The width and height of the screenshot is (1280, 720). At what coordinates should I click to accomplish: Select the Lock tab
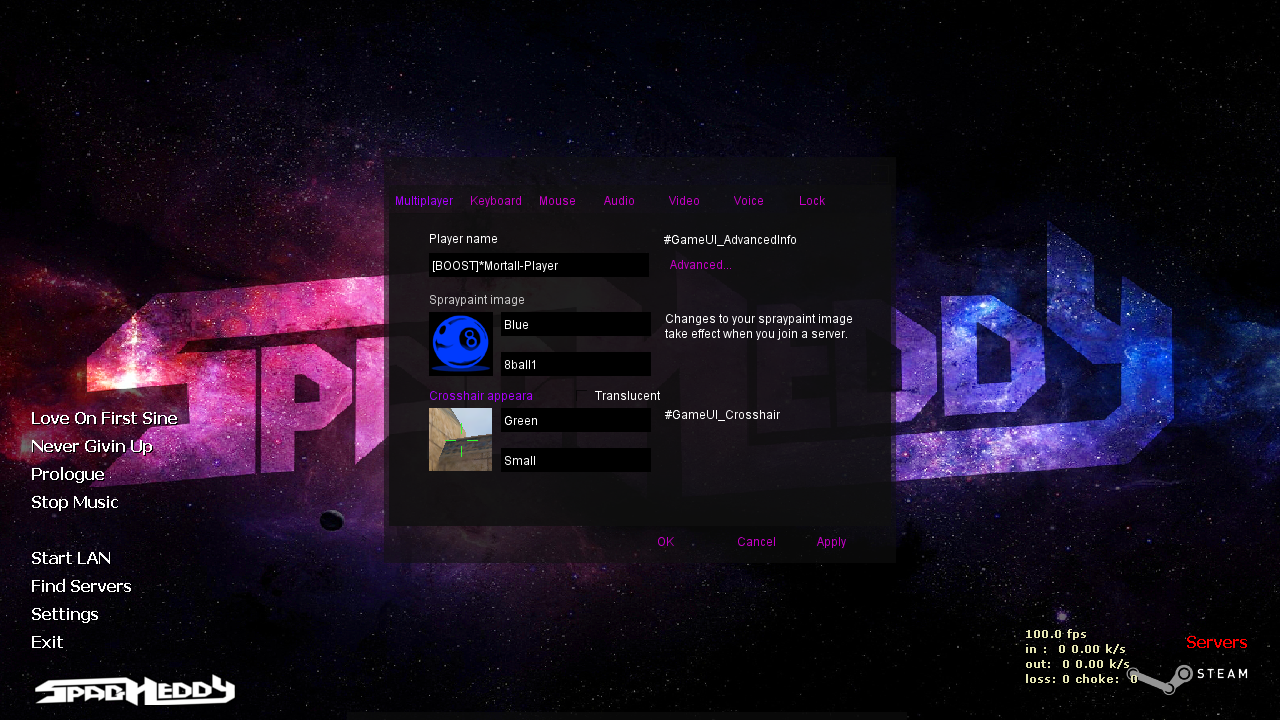pos(812,201)
